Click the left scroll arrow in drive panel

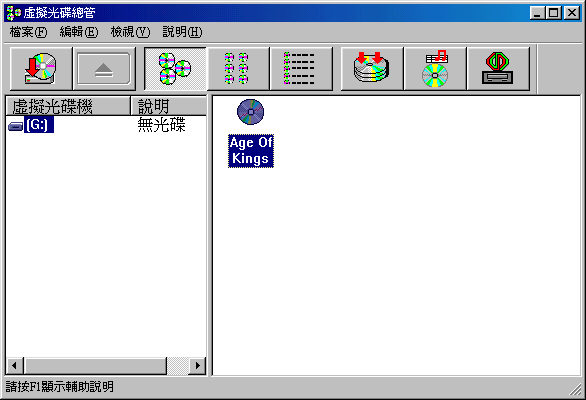[15, 365]
